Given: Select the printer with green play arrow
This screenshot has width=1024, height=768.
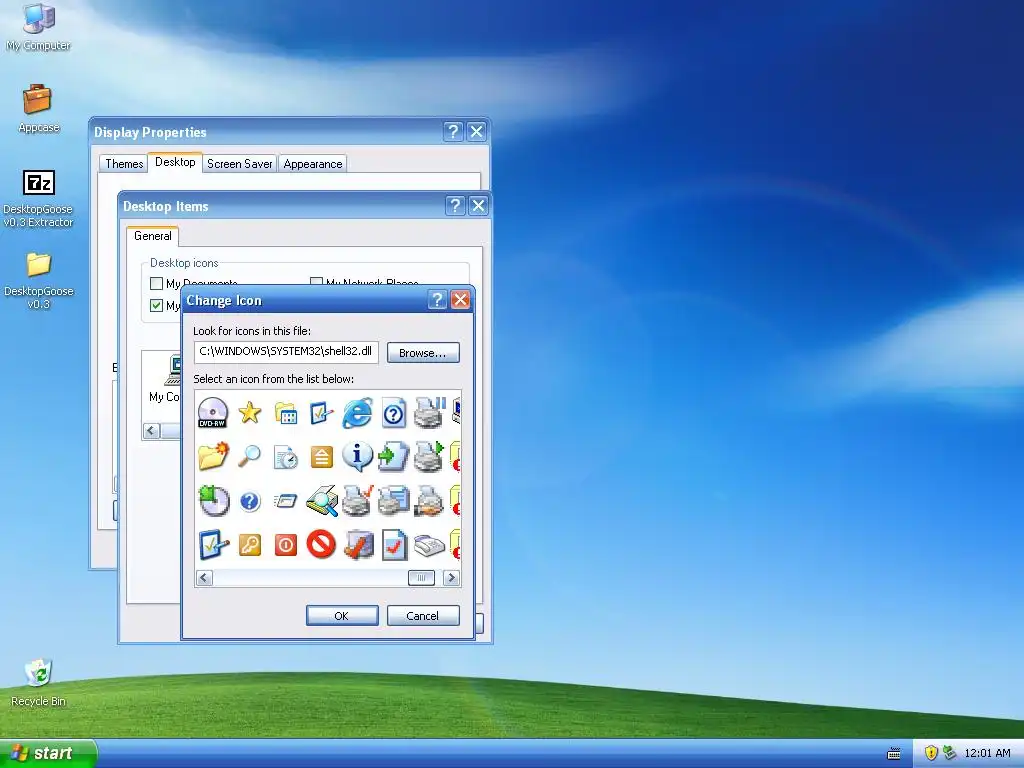Looking at the screenshot, I should pos(429,456).
